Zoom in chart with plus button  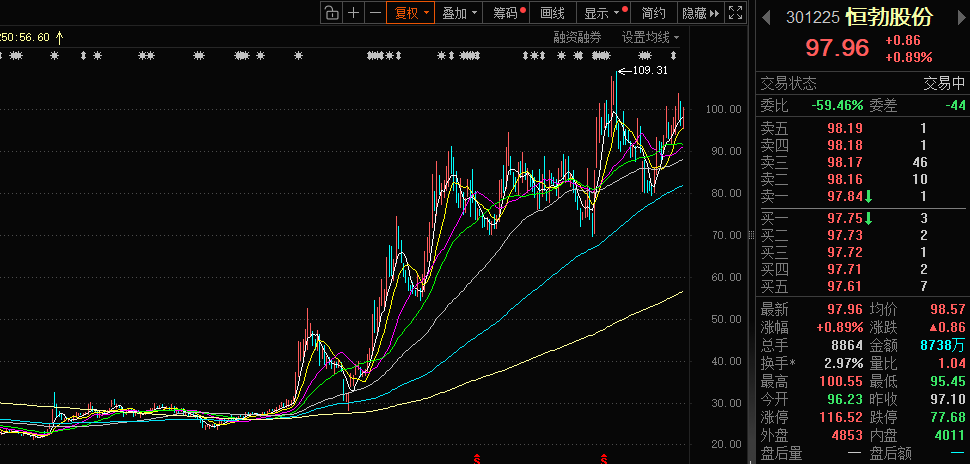pyautogui.click(x=353, y=13)
